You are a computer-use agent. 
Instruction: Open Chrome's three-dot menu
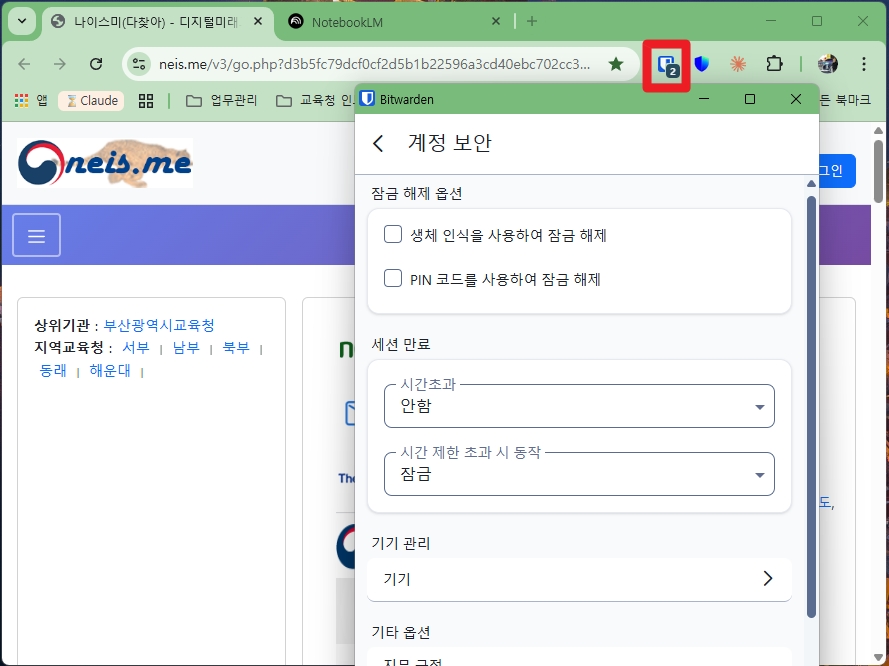tap(863, 62)
